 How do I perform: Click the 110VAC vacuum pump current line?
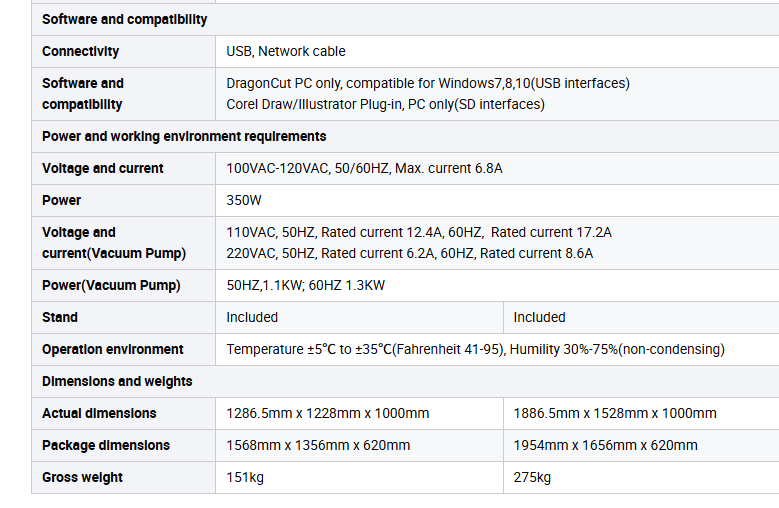(x=419, y=232)
